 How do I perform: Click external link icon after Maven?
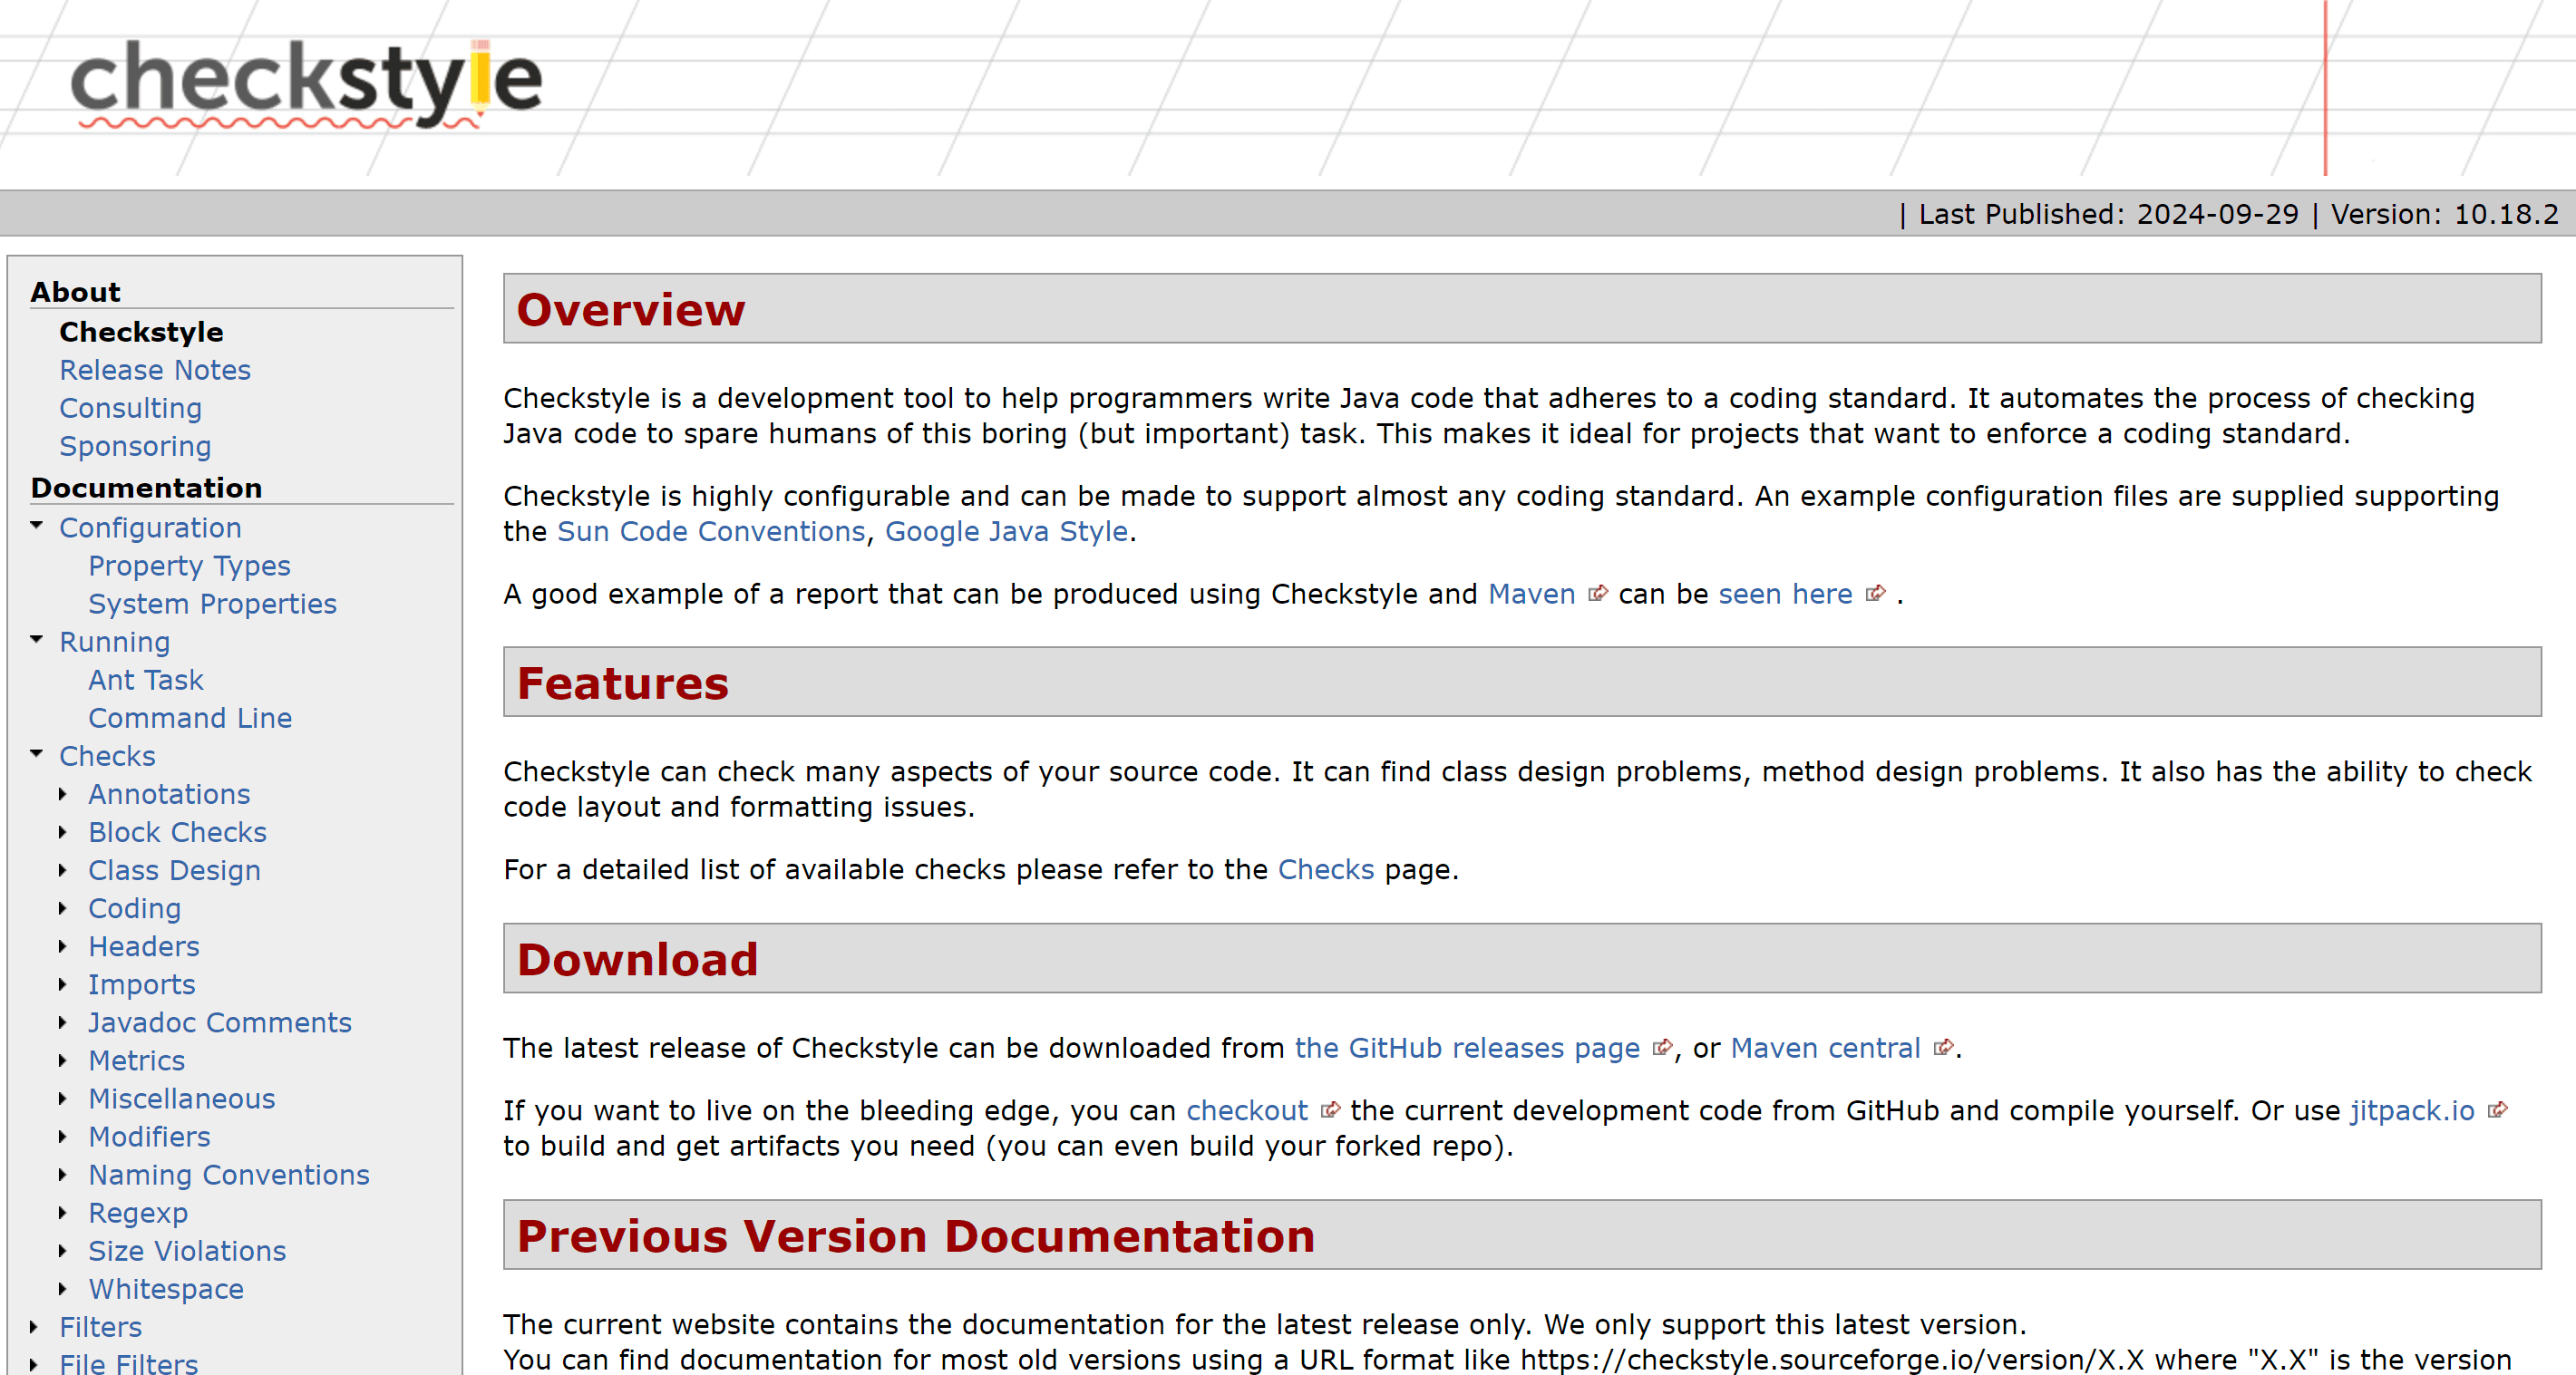1597,594
